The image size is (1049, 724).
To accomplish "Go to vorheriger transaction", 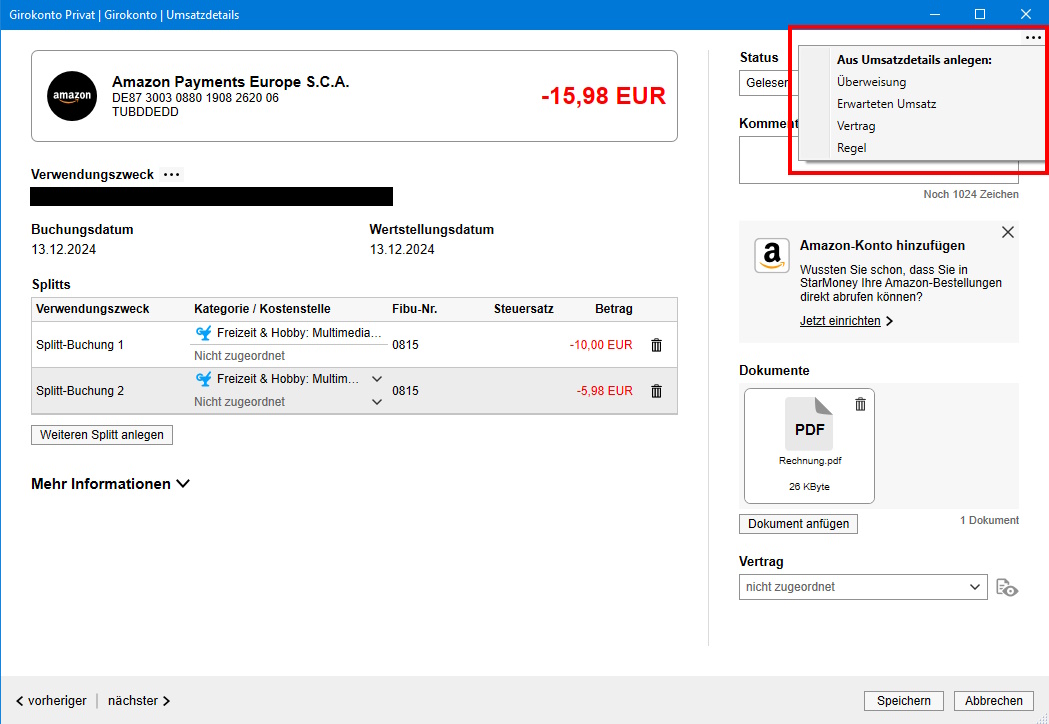I will click(51, 701).
